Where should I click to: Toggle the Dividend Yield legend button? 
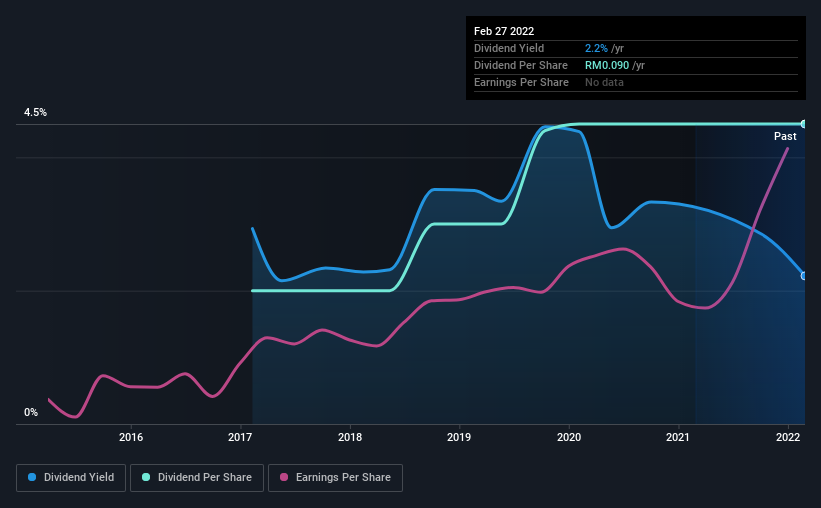click(x=71, y=478)
